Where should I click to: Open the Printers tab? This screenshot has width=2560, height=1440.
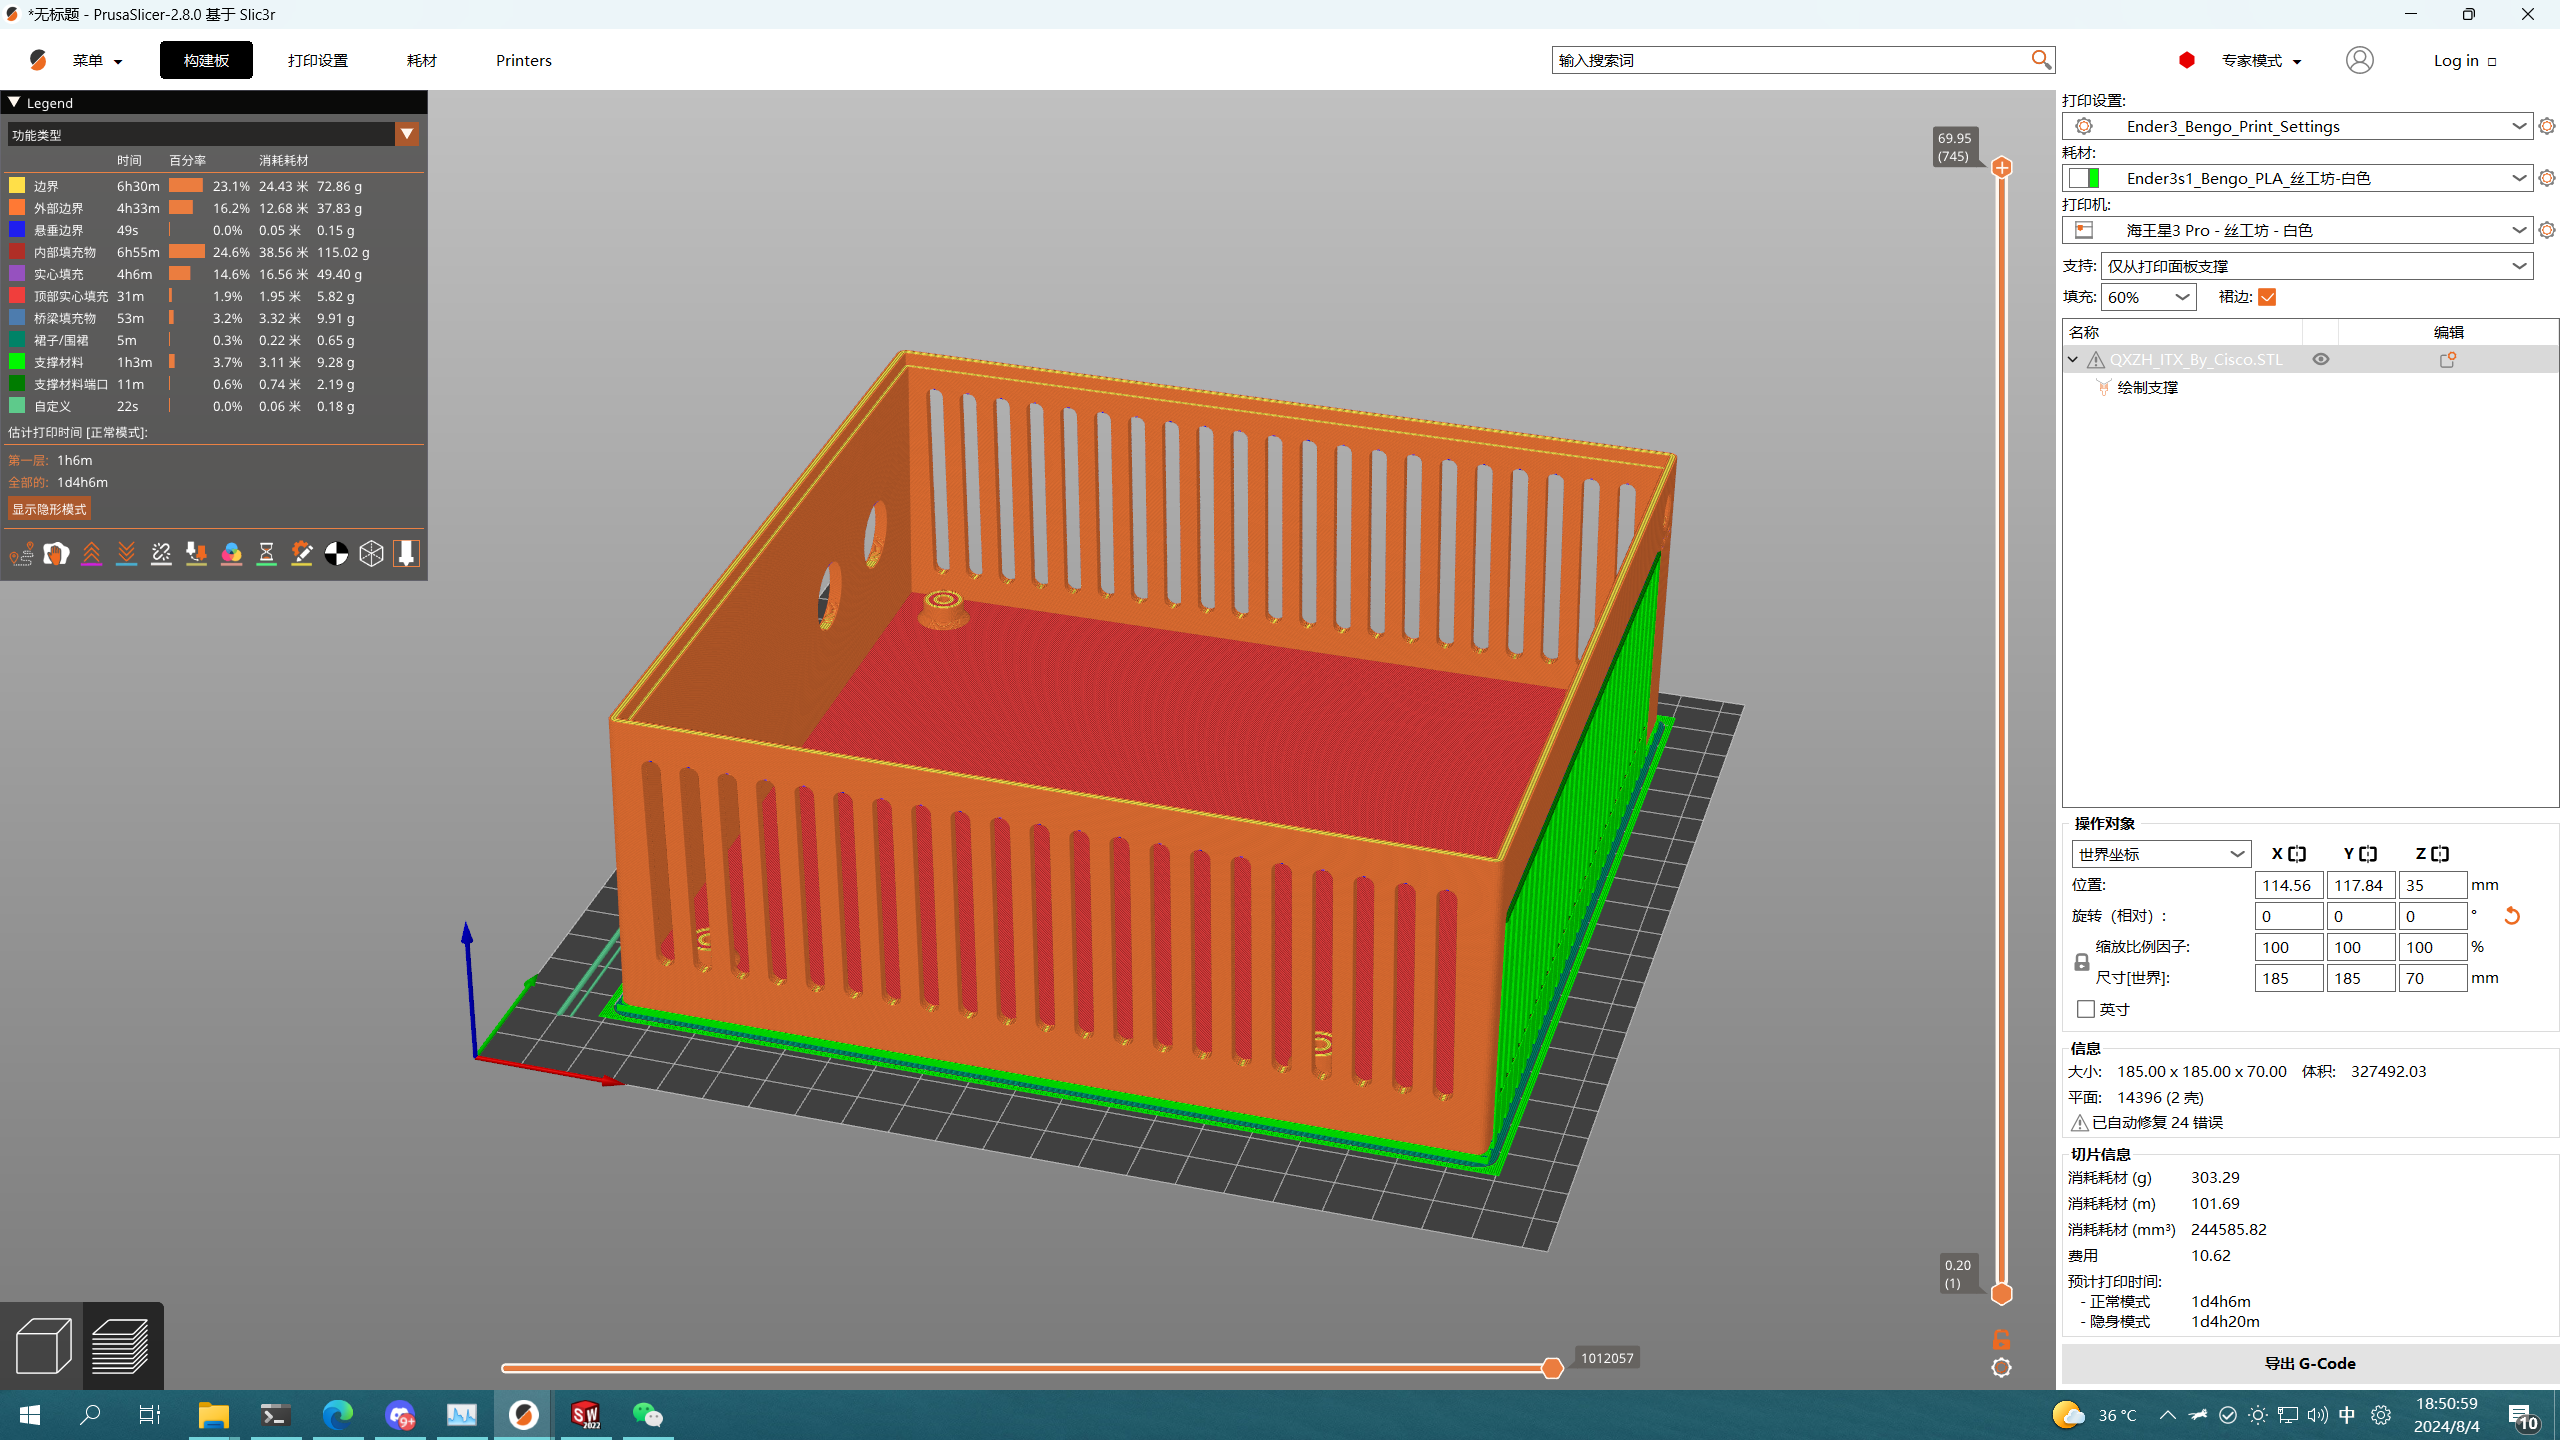523,60
